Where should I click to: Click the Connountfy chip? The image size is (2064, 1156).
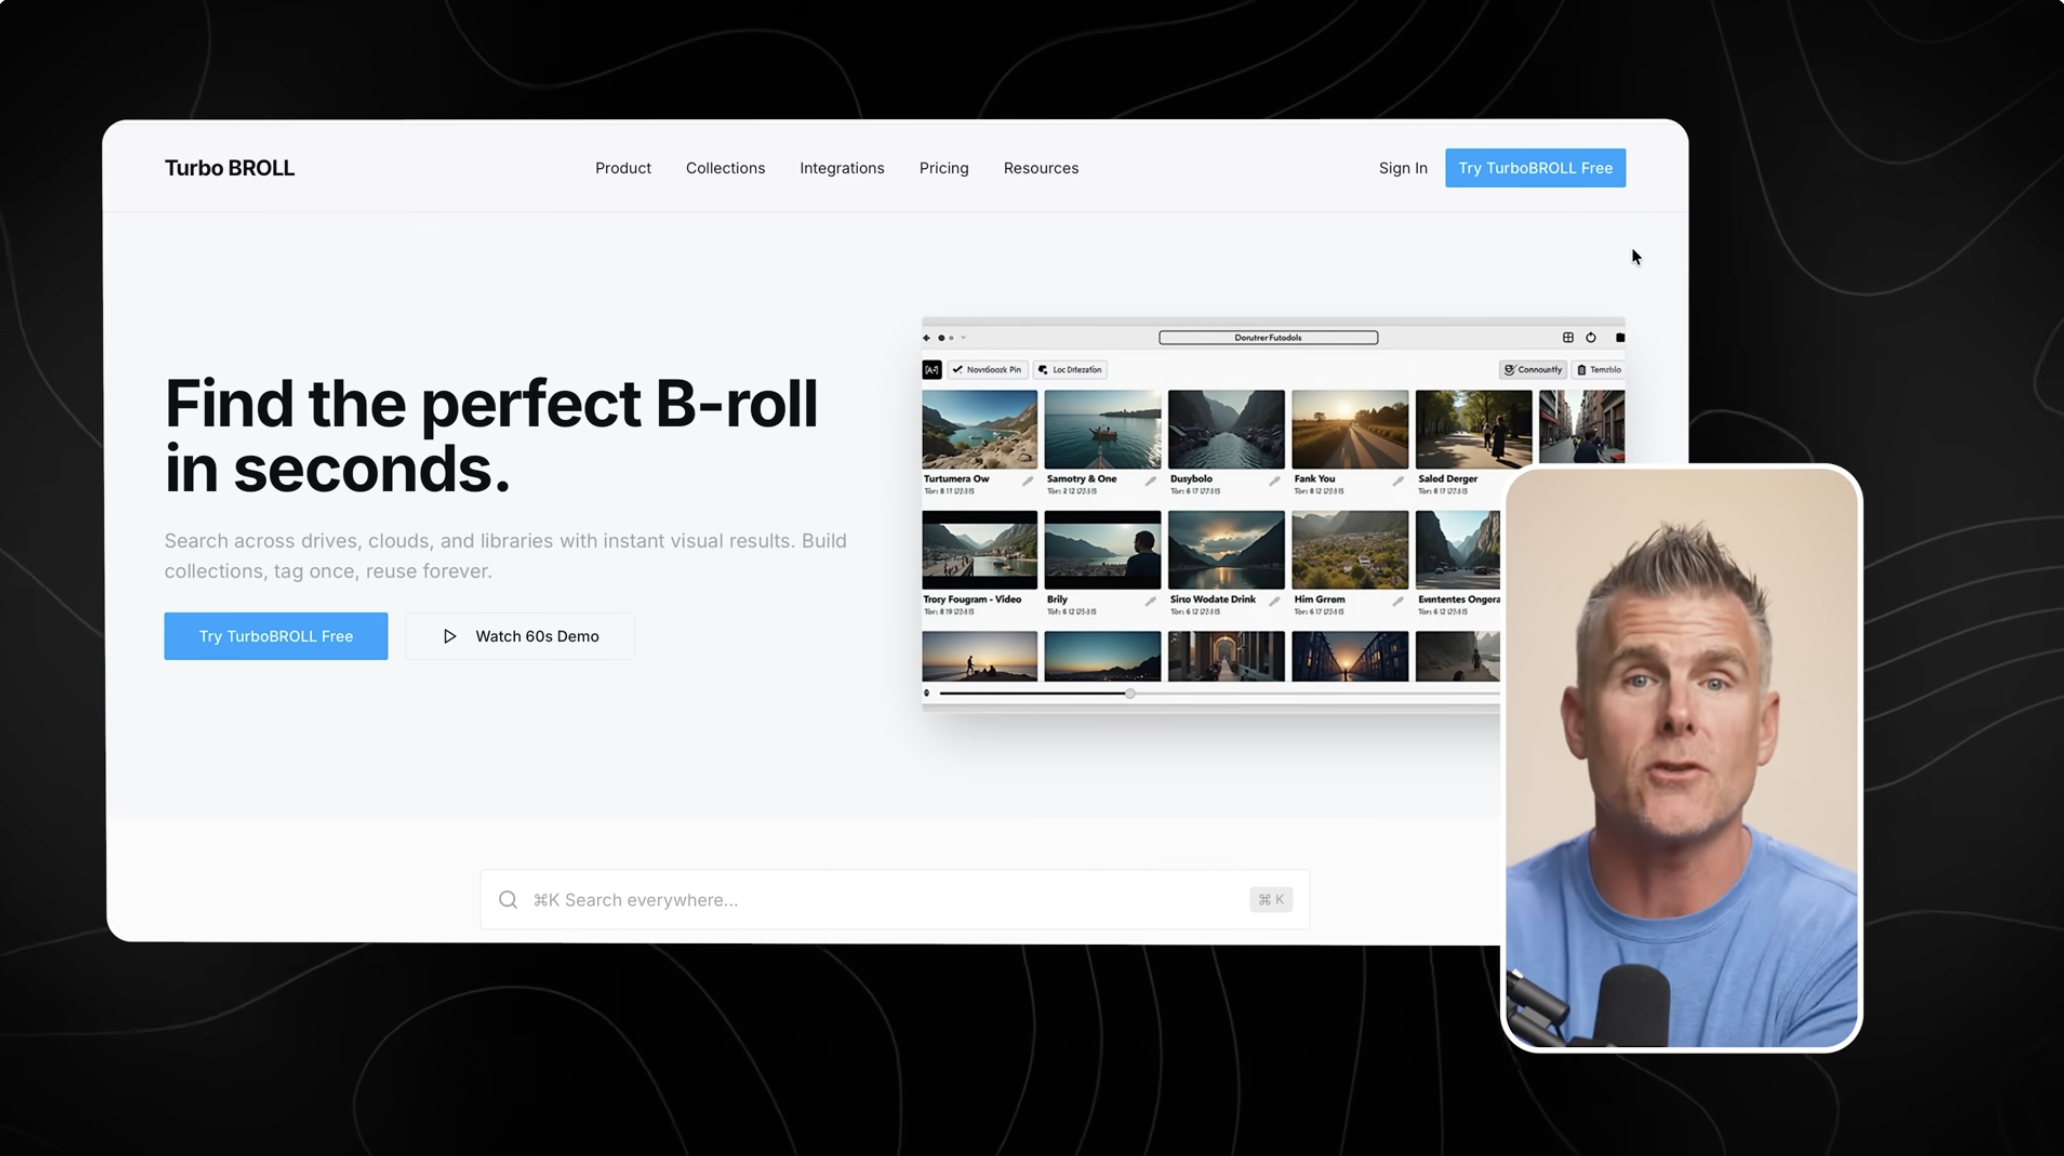point(1533,370)
